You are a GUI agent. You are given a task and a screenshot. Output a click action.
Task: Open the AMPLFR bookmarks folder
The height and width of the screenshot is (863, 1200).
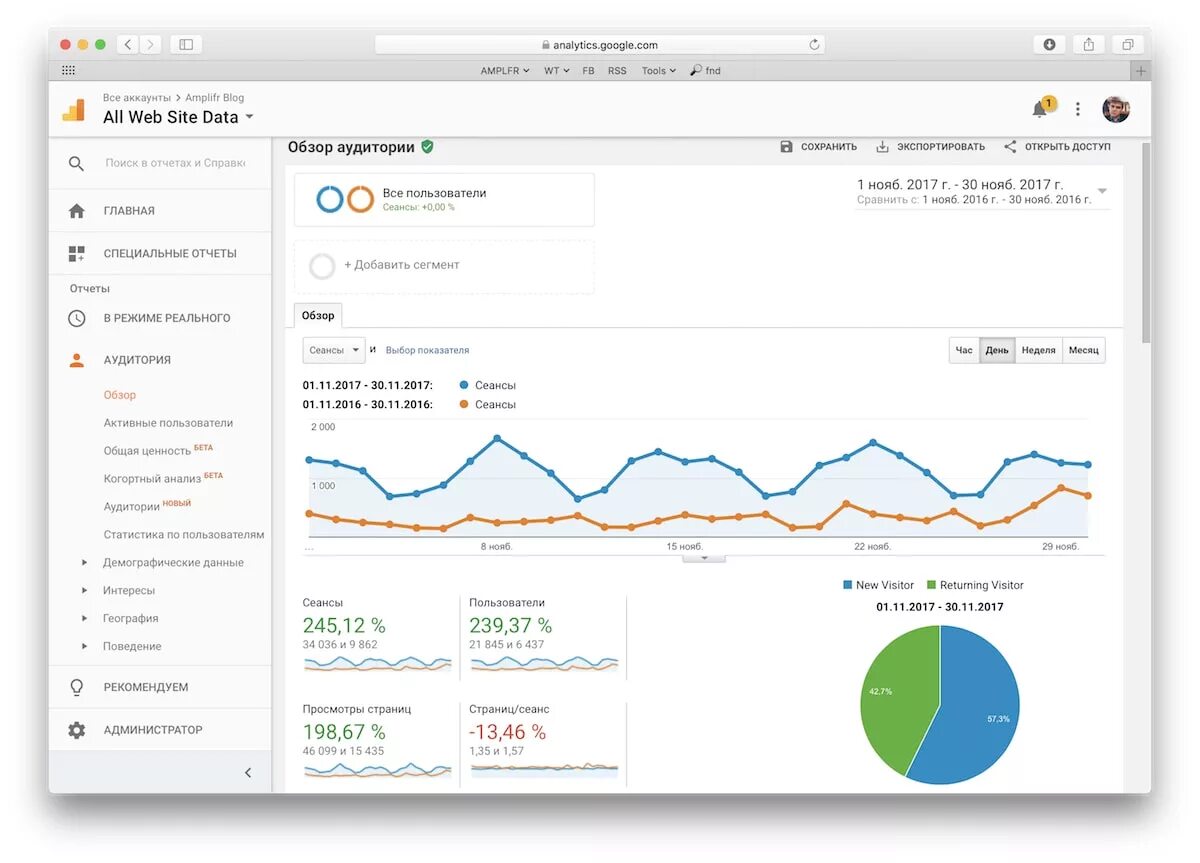(505, 71)
